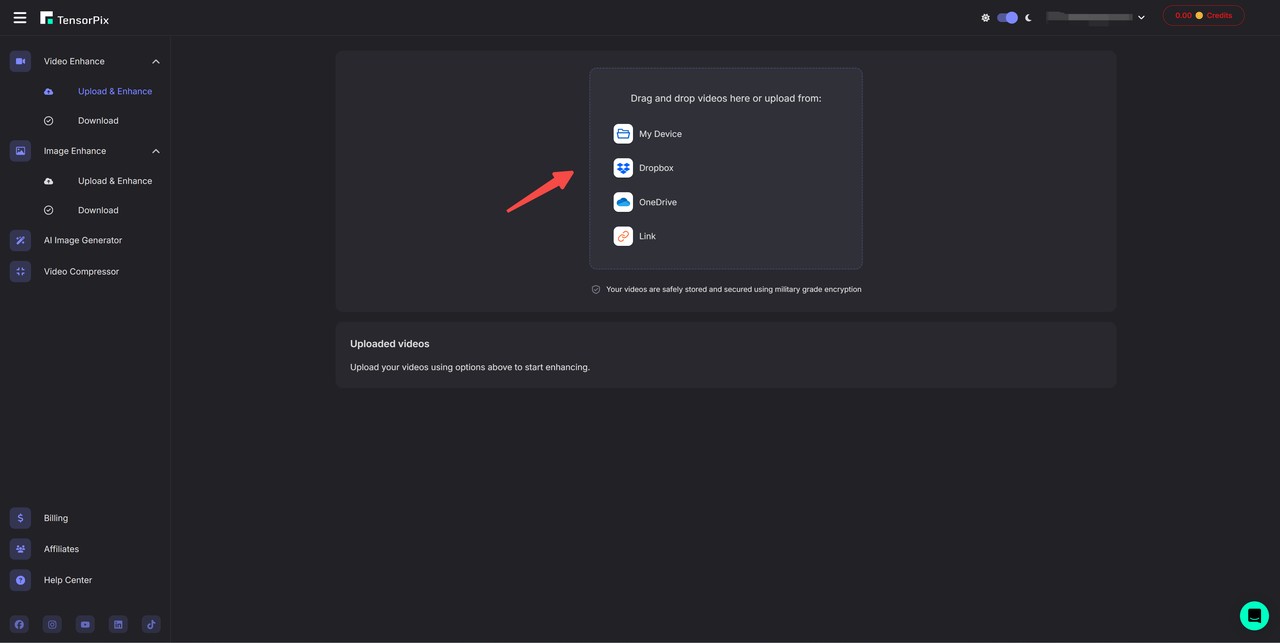Click the TensorPix logo
Image resolution: width=1280 pixels, height=643 pixels.
pos(75,18)
